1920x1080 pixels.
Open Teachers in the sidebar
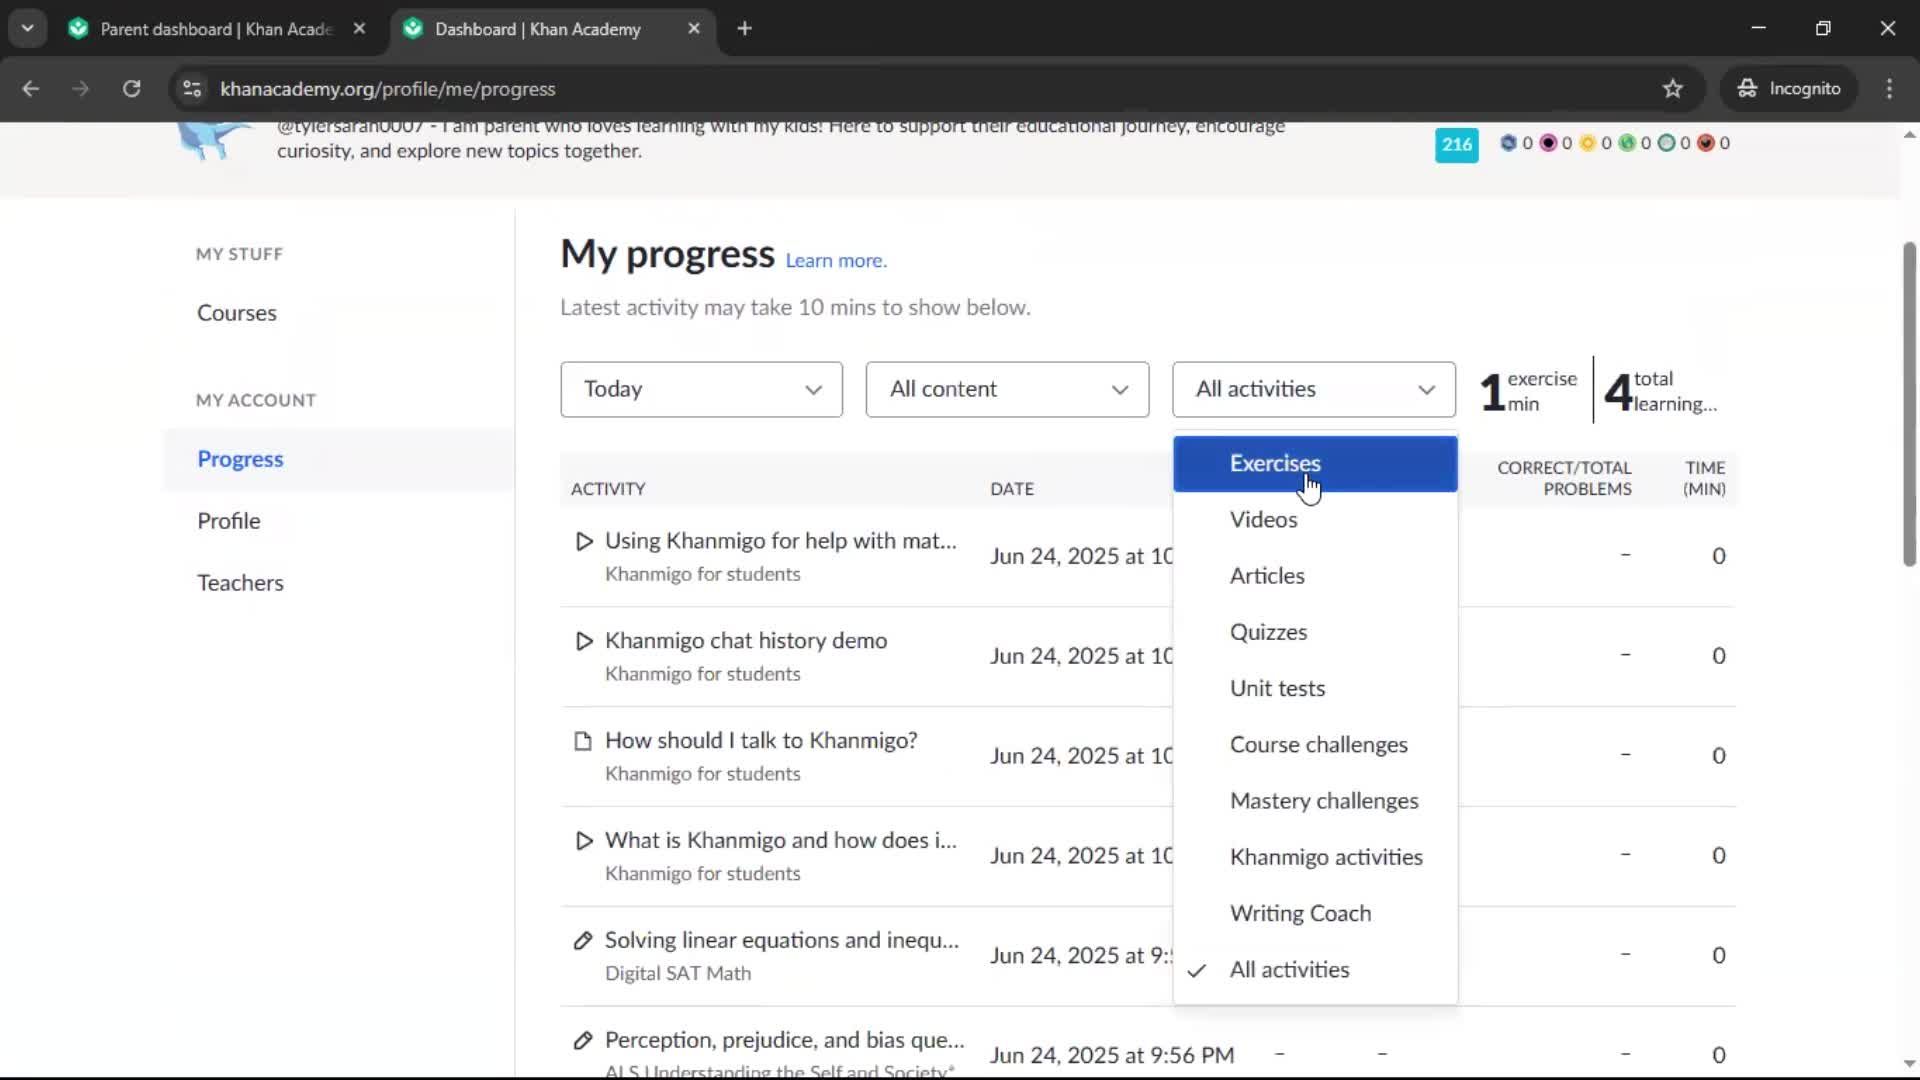(x=240, y=583)
